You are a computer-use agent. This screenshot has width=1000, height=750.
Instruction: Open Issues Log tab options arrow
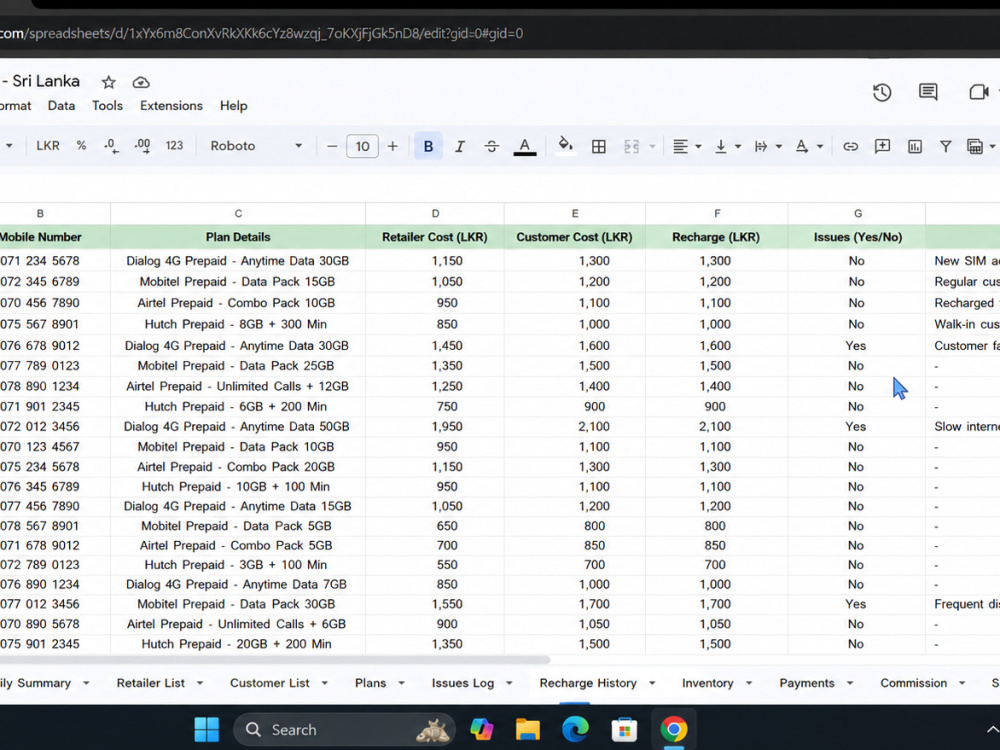(x=509, y=684)
